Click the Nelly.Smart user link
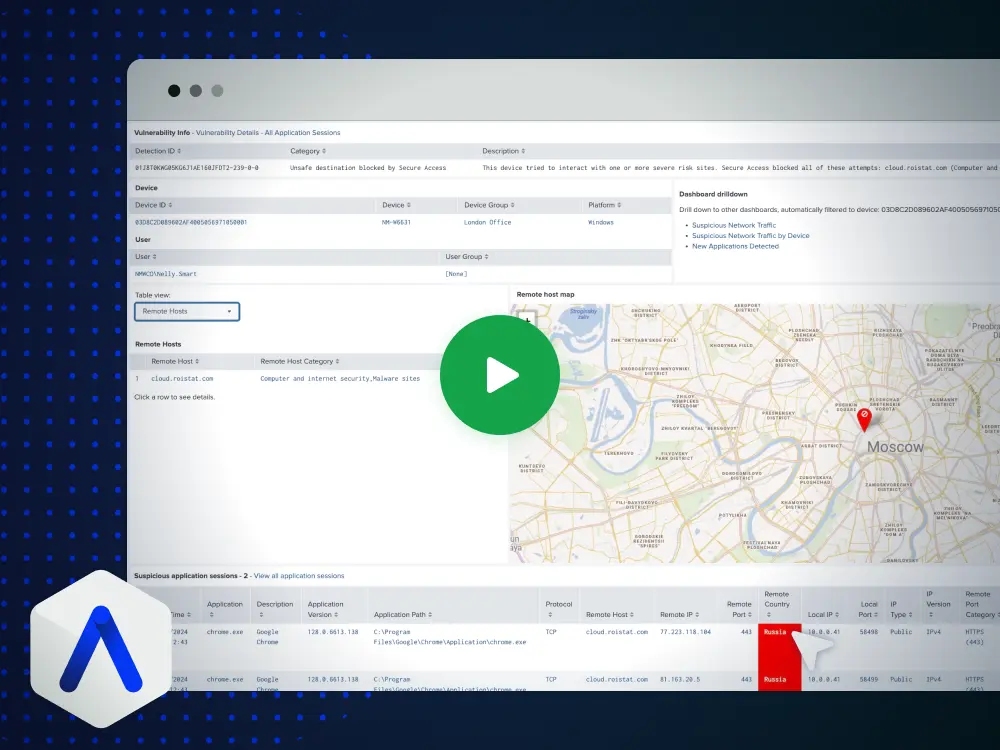This screenshot has width=1000, height=750. [x=166, y=274]
